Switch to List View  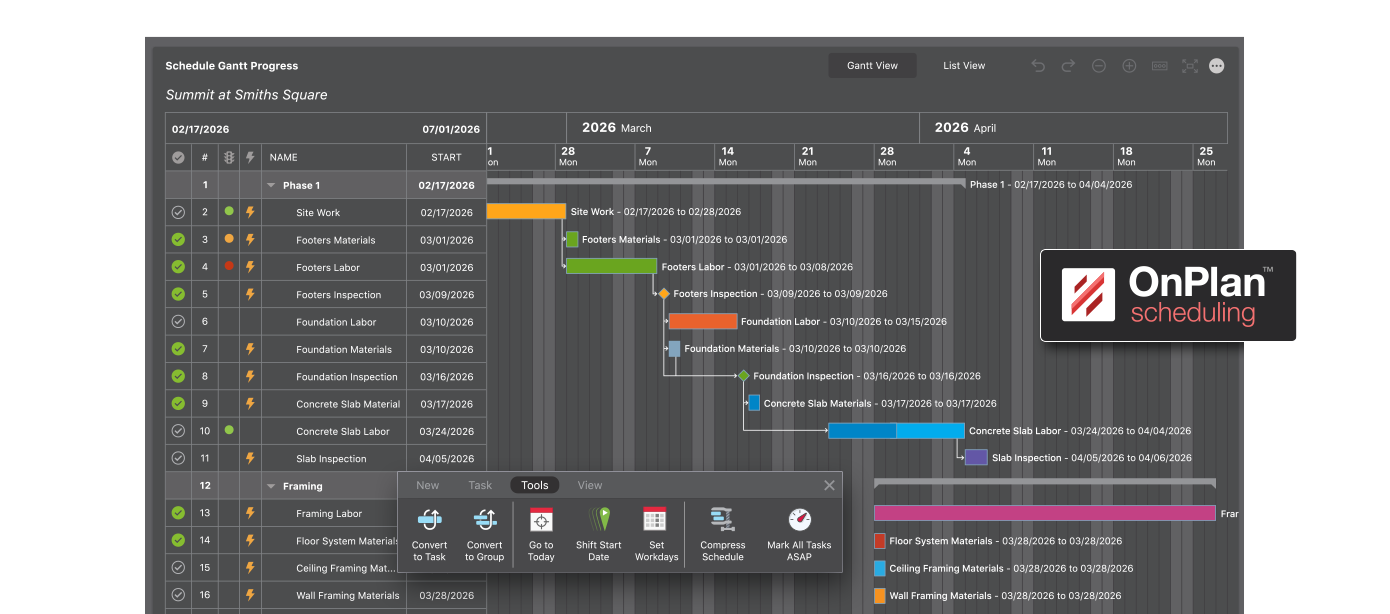[x=964, y=65]
